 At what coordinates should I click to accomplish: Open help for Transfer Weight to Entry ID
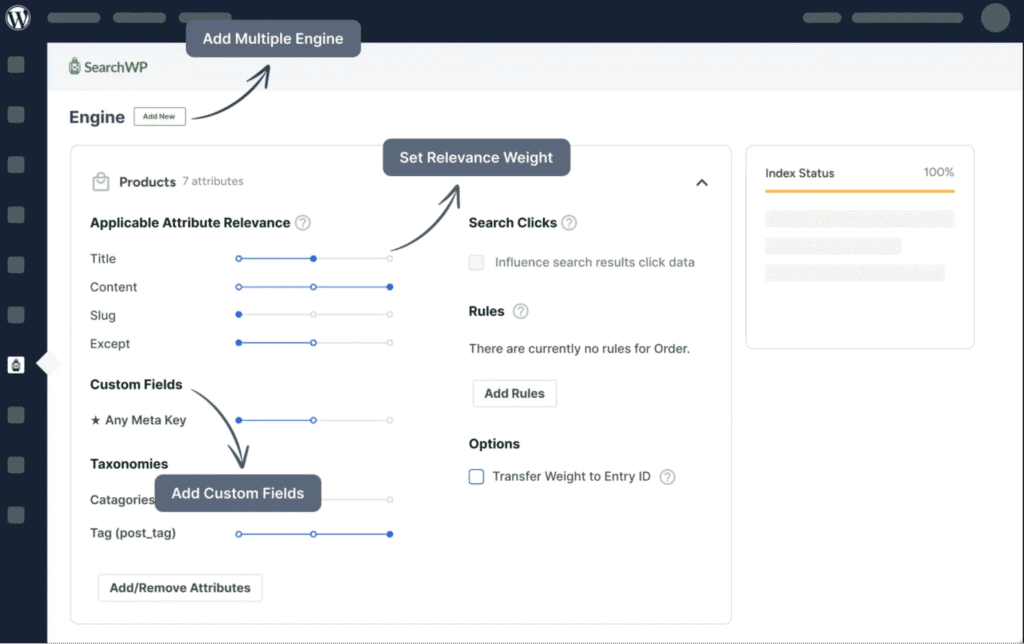tap(668, 477)
